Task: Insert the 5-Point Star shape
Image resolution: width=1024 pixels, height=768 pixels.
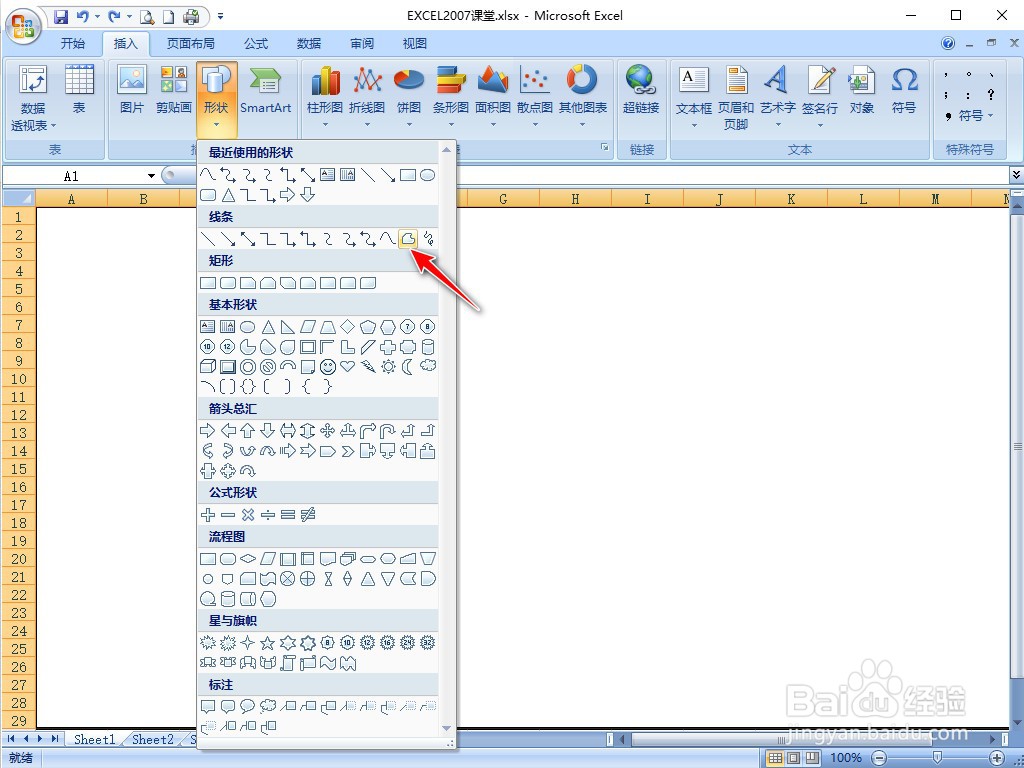Action: [x=268, y=643]
